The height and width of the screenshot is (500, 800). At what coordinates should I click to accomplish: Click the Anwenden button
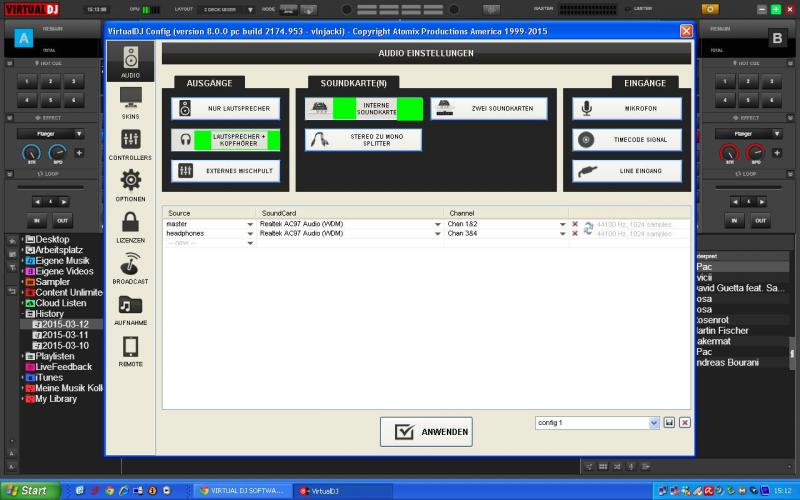(426, 432)
